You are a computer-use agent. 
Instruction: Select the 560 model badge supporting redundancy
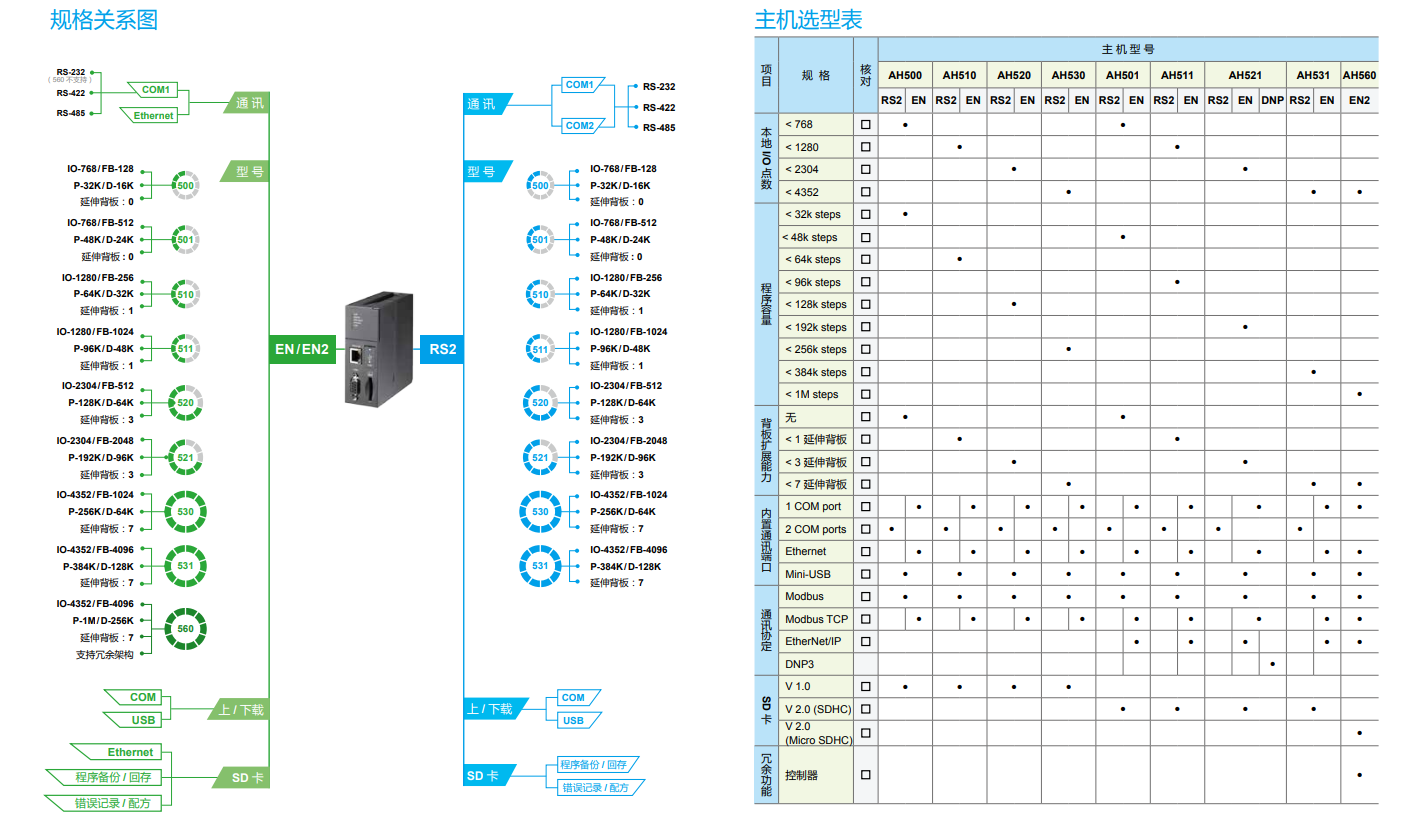tap(185, 628)
